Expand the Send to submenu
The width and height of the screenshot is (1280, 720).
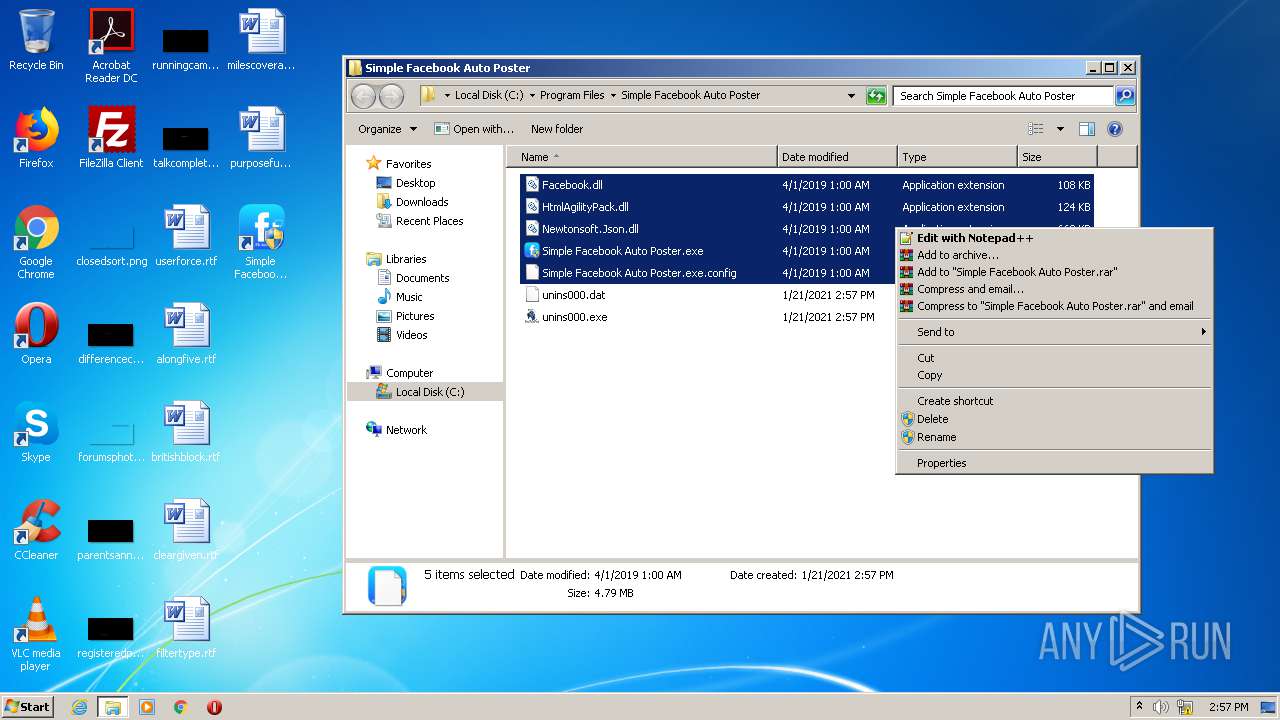1054,332
